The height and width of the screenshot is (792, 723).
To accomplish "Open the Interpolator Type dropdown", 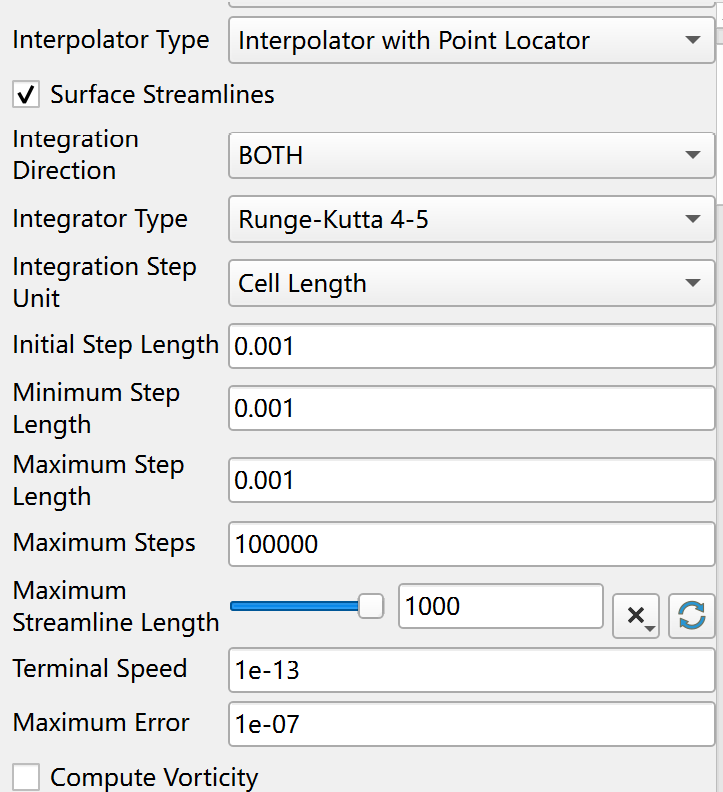I will tap(471, 41).
